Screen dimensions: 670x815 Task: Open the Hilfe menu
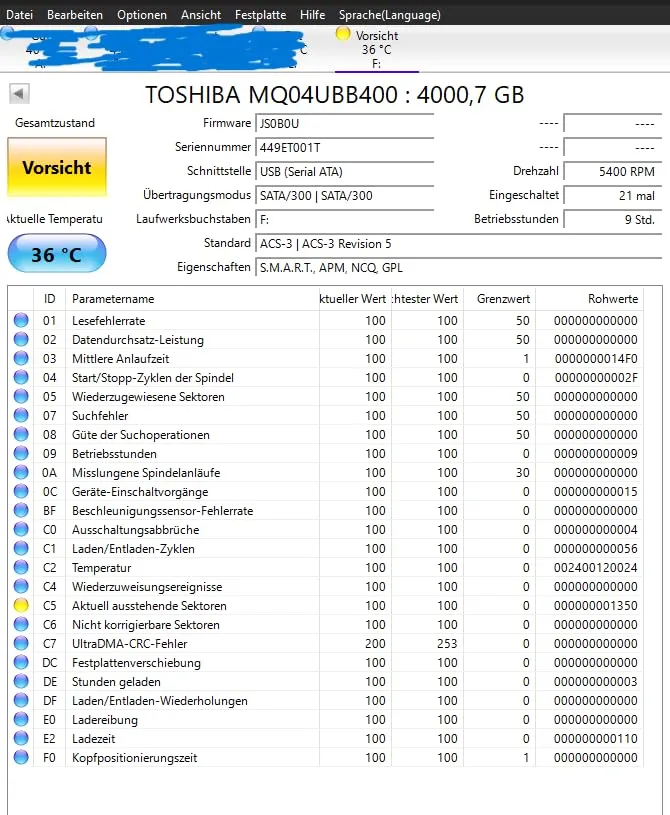pyautogui.click(x=312, y=15)
